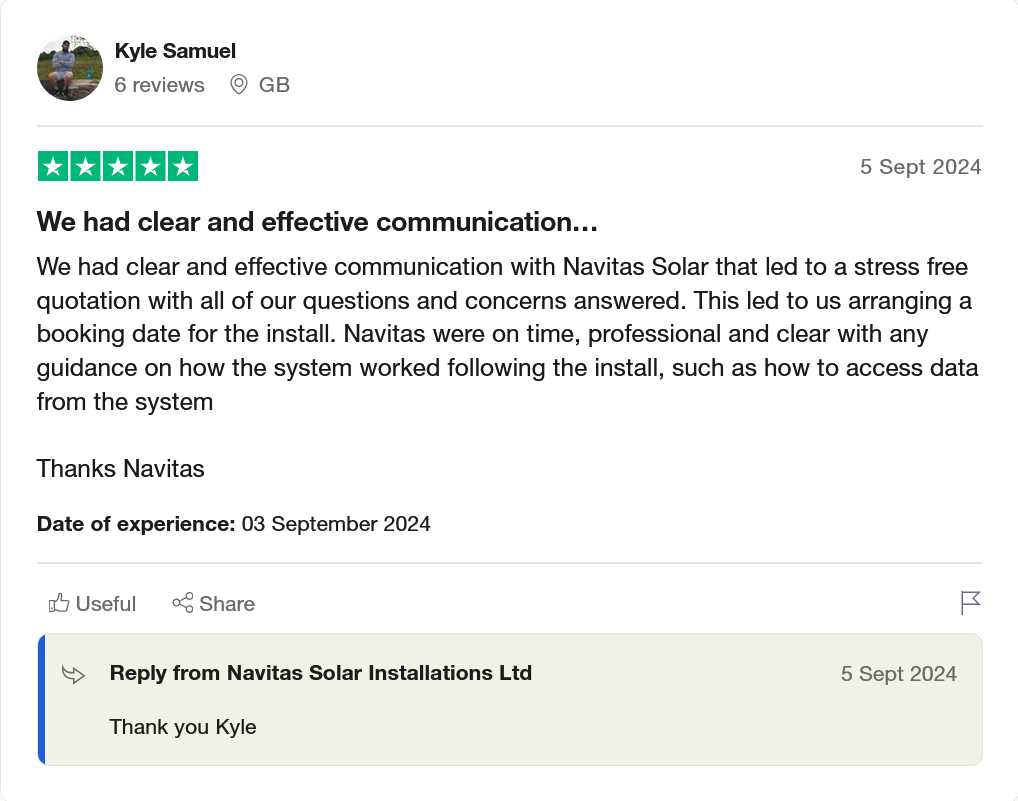The image size is (1018, 801).
Task: Click the 'Thank you Kyle' reply text
Action: click(x=183, y=727)
